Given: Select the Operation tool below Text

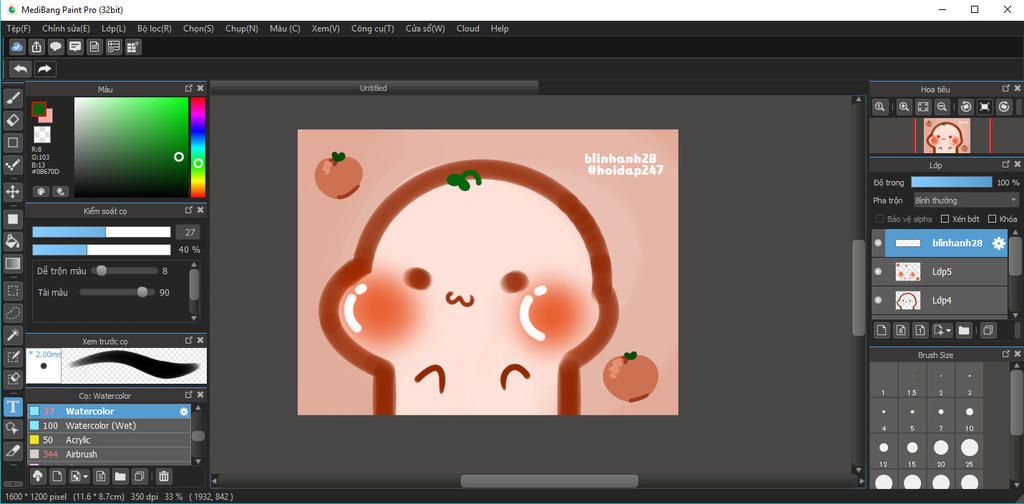Looking at the screenshot, I should 13,428.
